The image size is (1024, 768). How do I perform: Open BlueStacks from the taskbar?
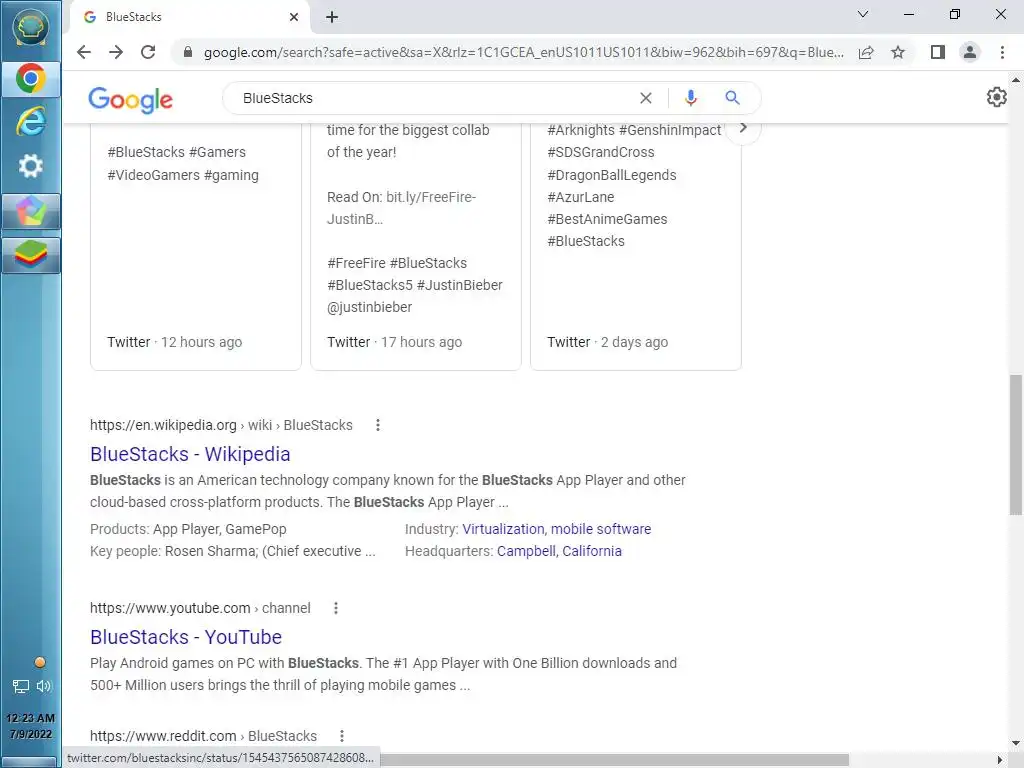click(31, 255)
